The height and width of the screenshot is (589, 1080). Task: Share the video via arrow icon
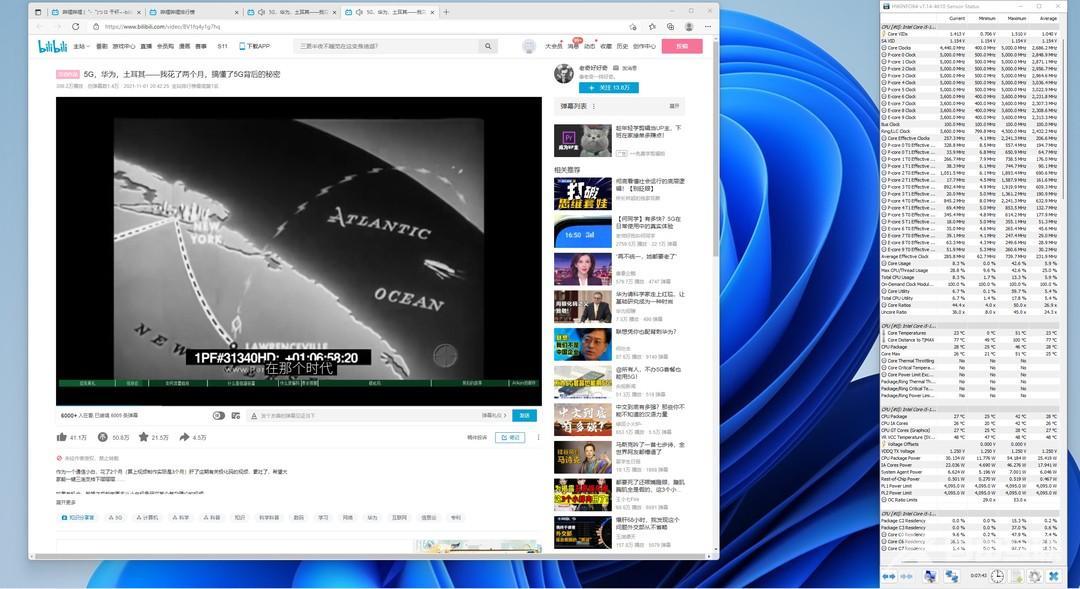[183, 437]
